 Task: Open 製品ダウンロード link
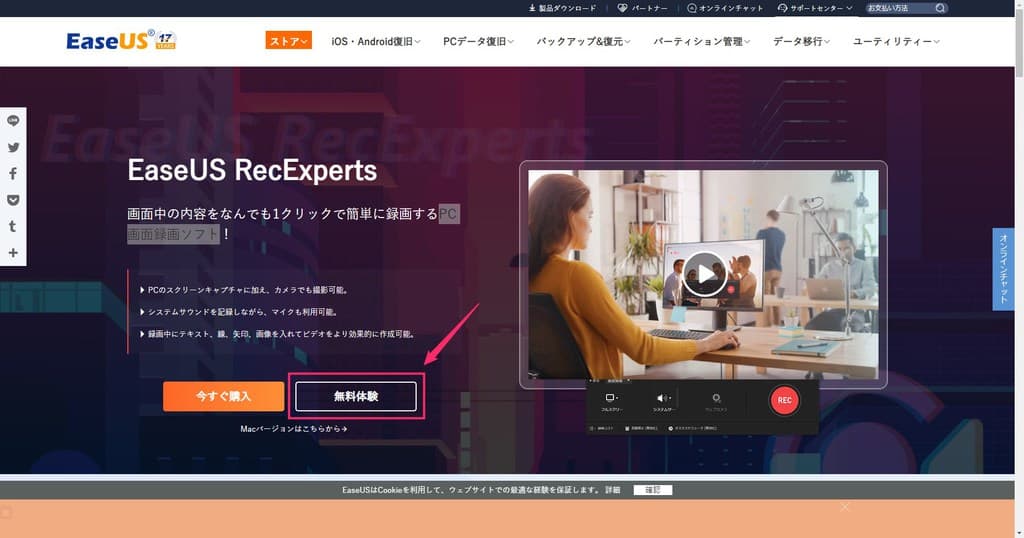(x=562, y=8)
